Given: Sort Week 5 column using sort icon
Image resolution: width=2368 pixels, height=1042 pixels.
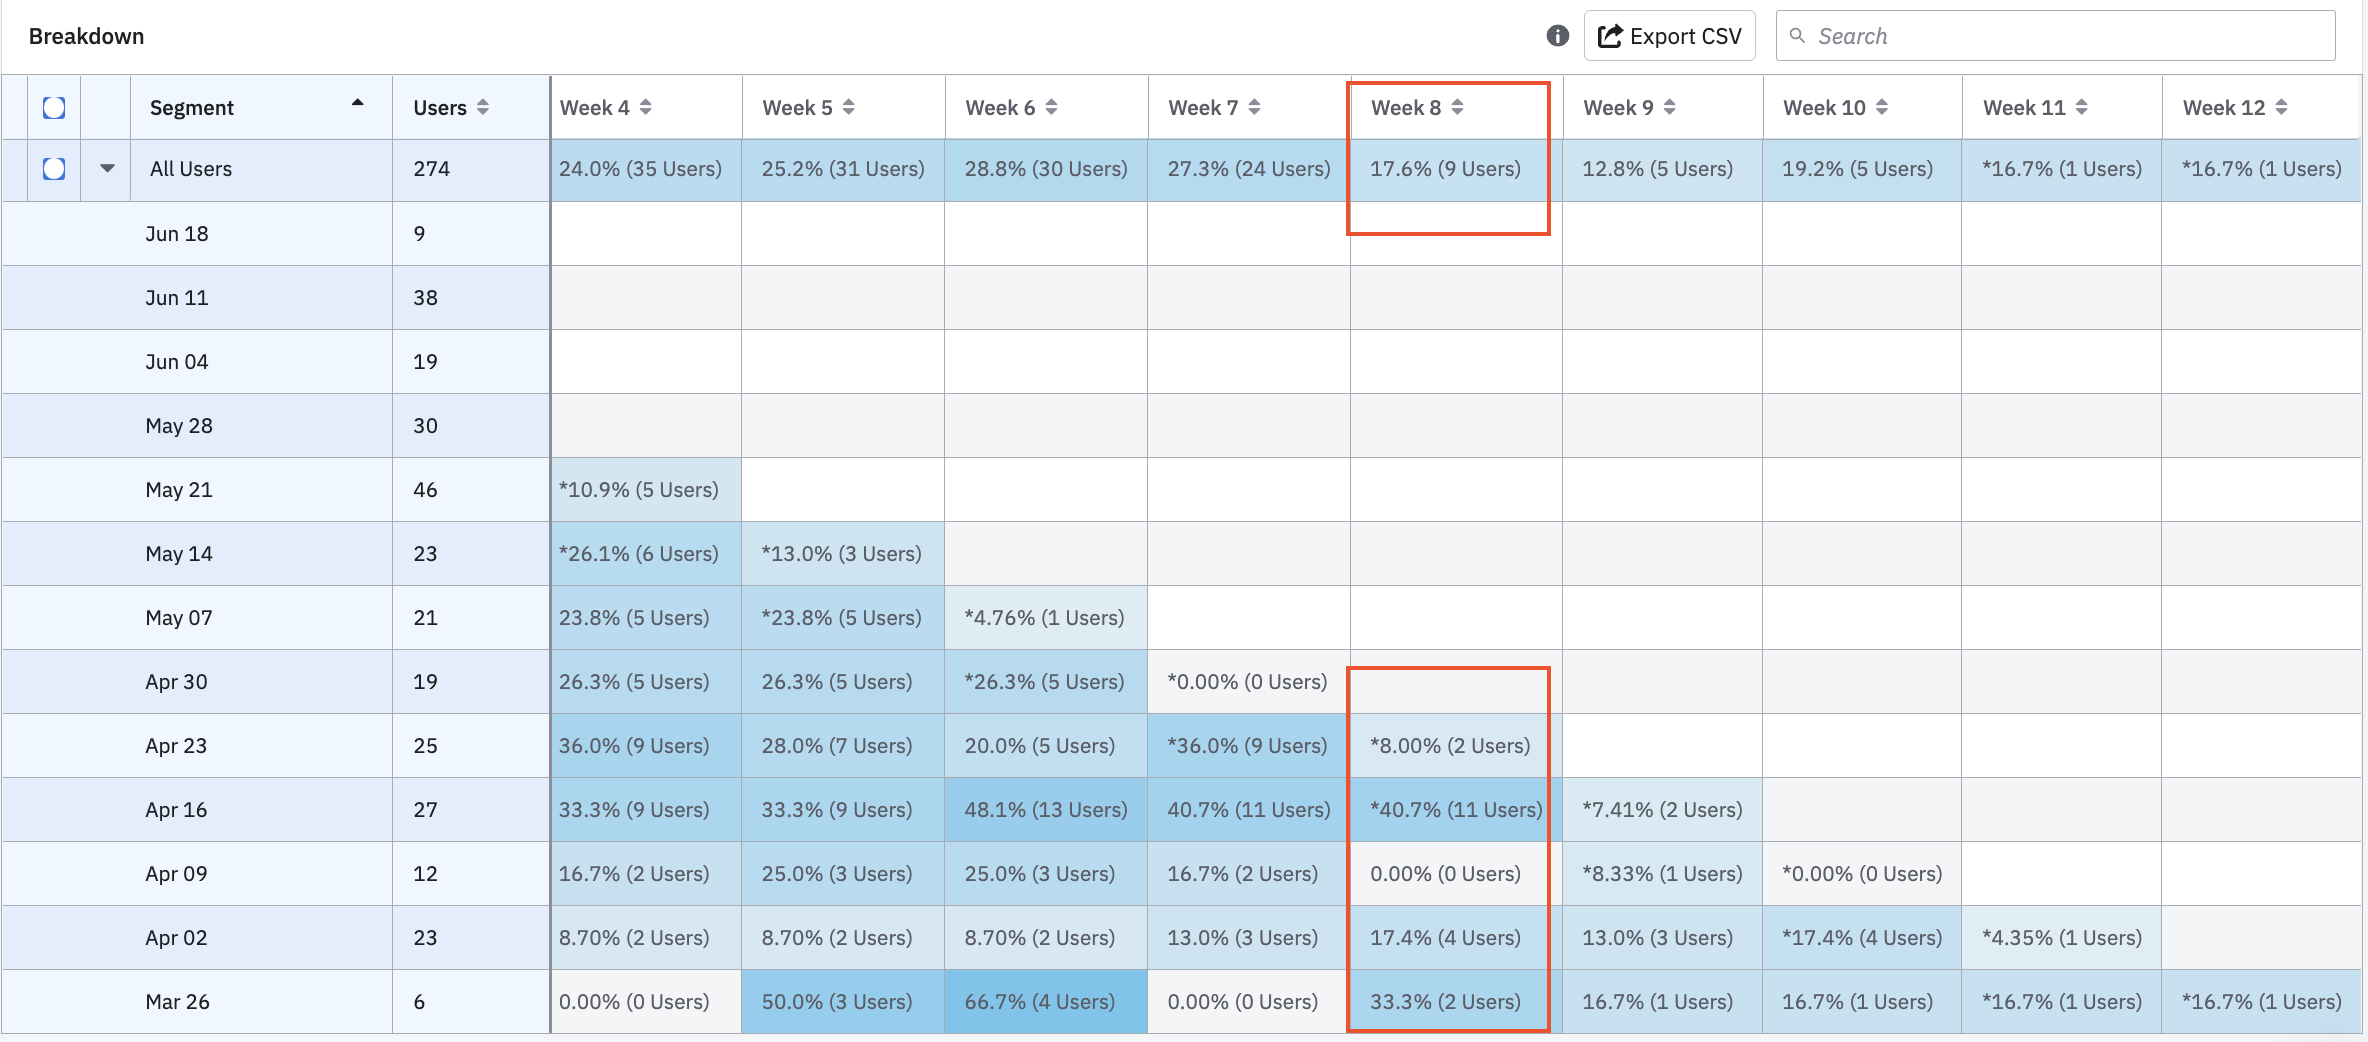Looking at the screenshot, I should 849,107.
